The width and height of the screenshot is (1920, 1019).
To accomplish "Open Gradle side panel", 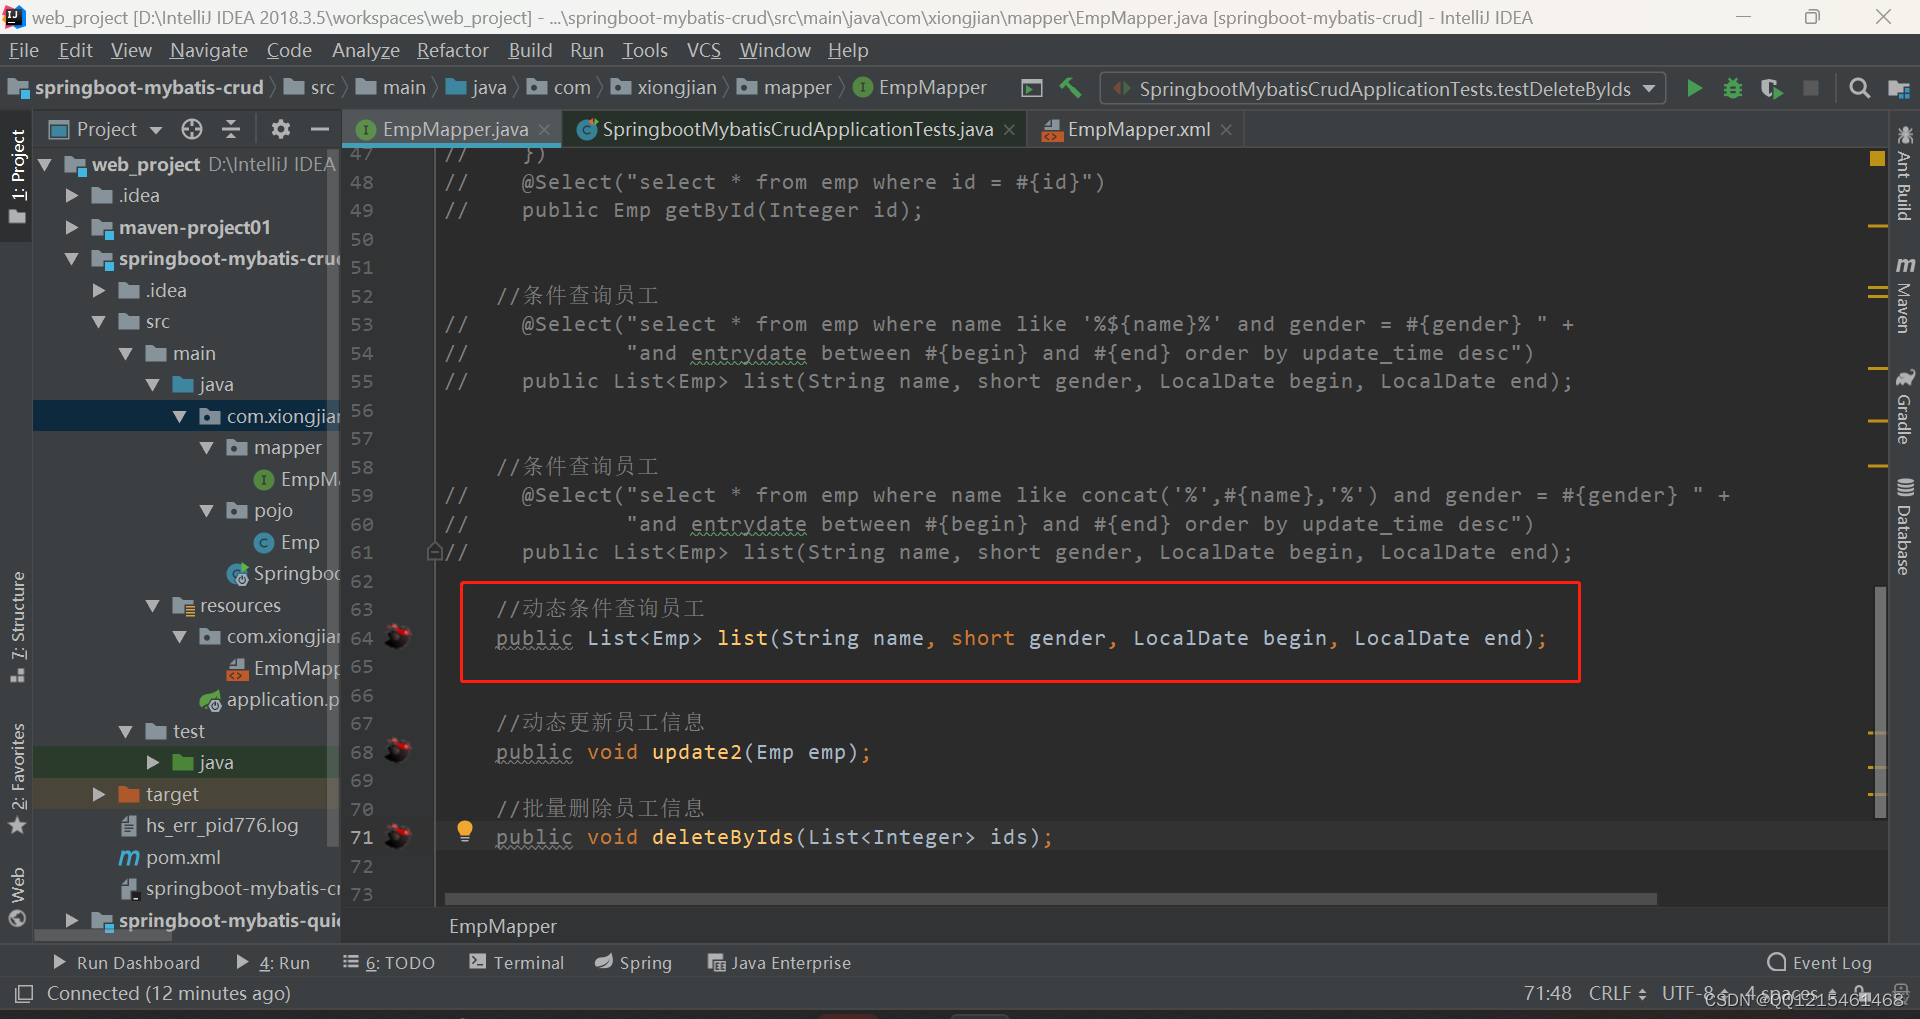I will pos(1904,407).
